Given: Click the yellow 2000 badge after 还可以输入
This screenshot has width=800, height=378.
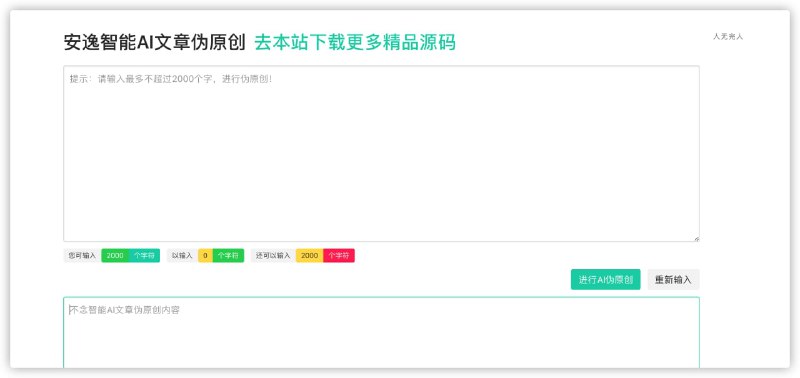Looking at the screenshot, I should tap(310, 256).
